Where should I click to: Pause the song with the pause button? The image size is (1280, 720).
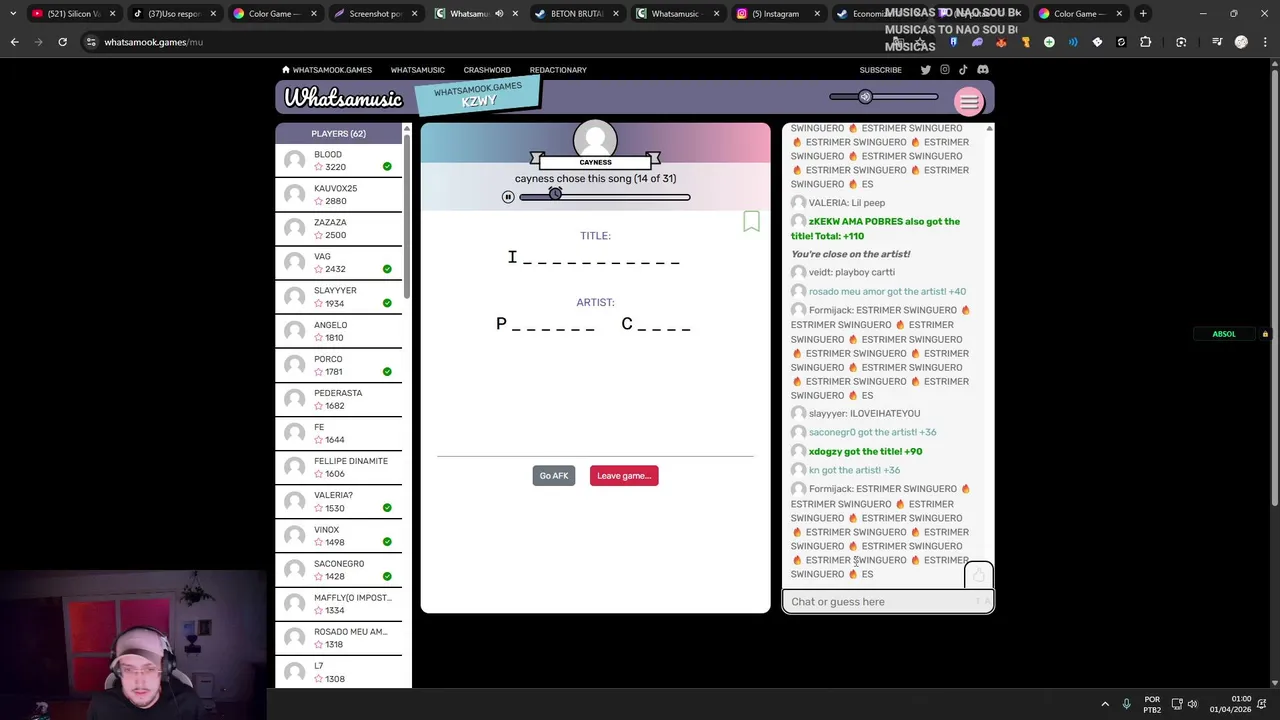(x=508, y=197)
